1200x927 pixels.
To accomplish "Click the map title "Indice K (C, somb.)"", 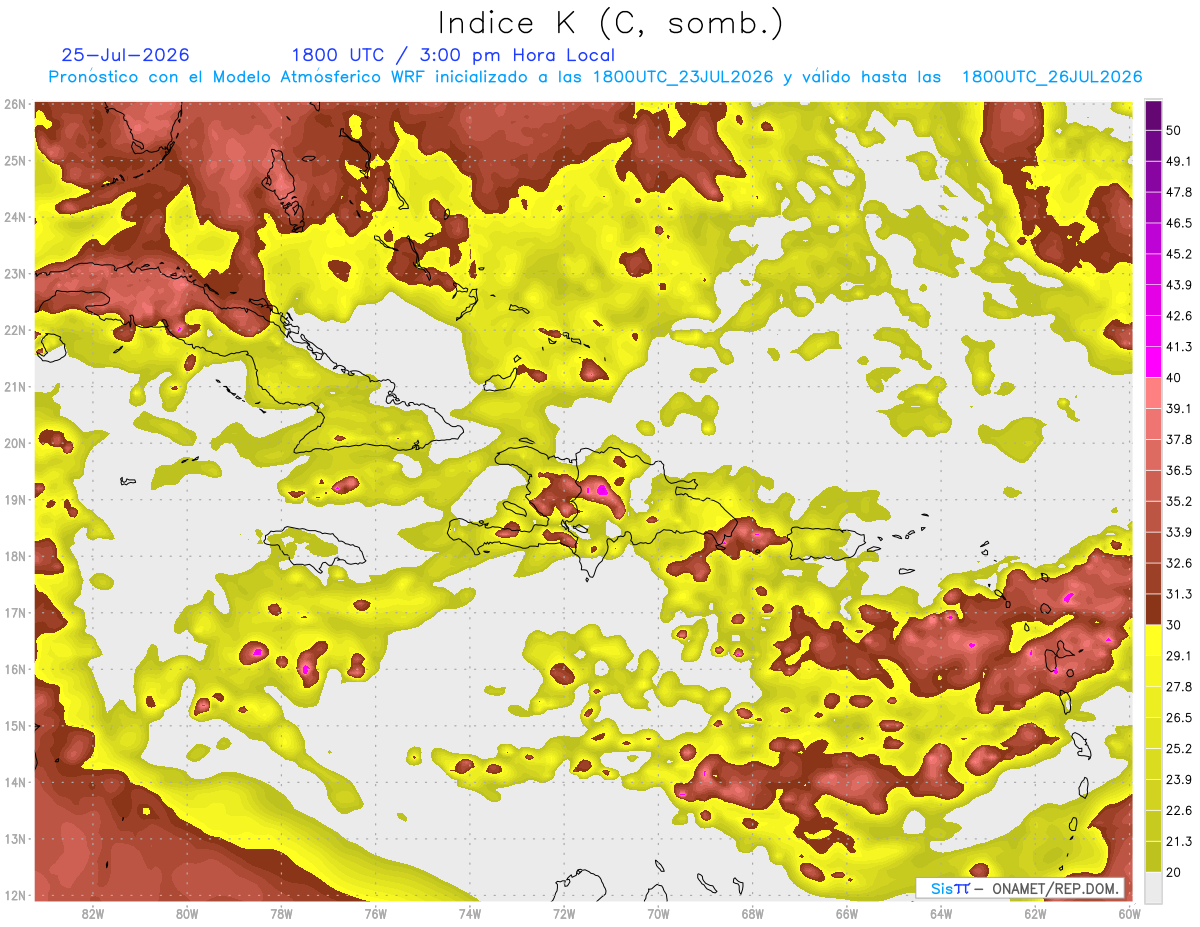I will pyautogui.click(x=610, y=23).
